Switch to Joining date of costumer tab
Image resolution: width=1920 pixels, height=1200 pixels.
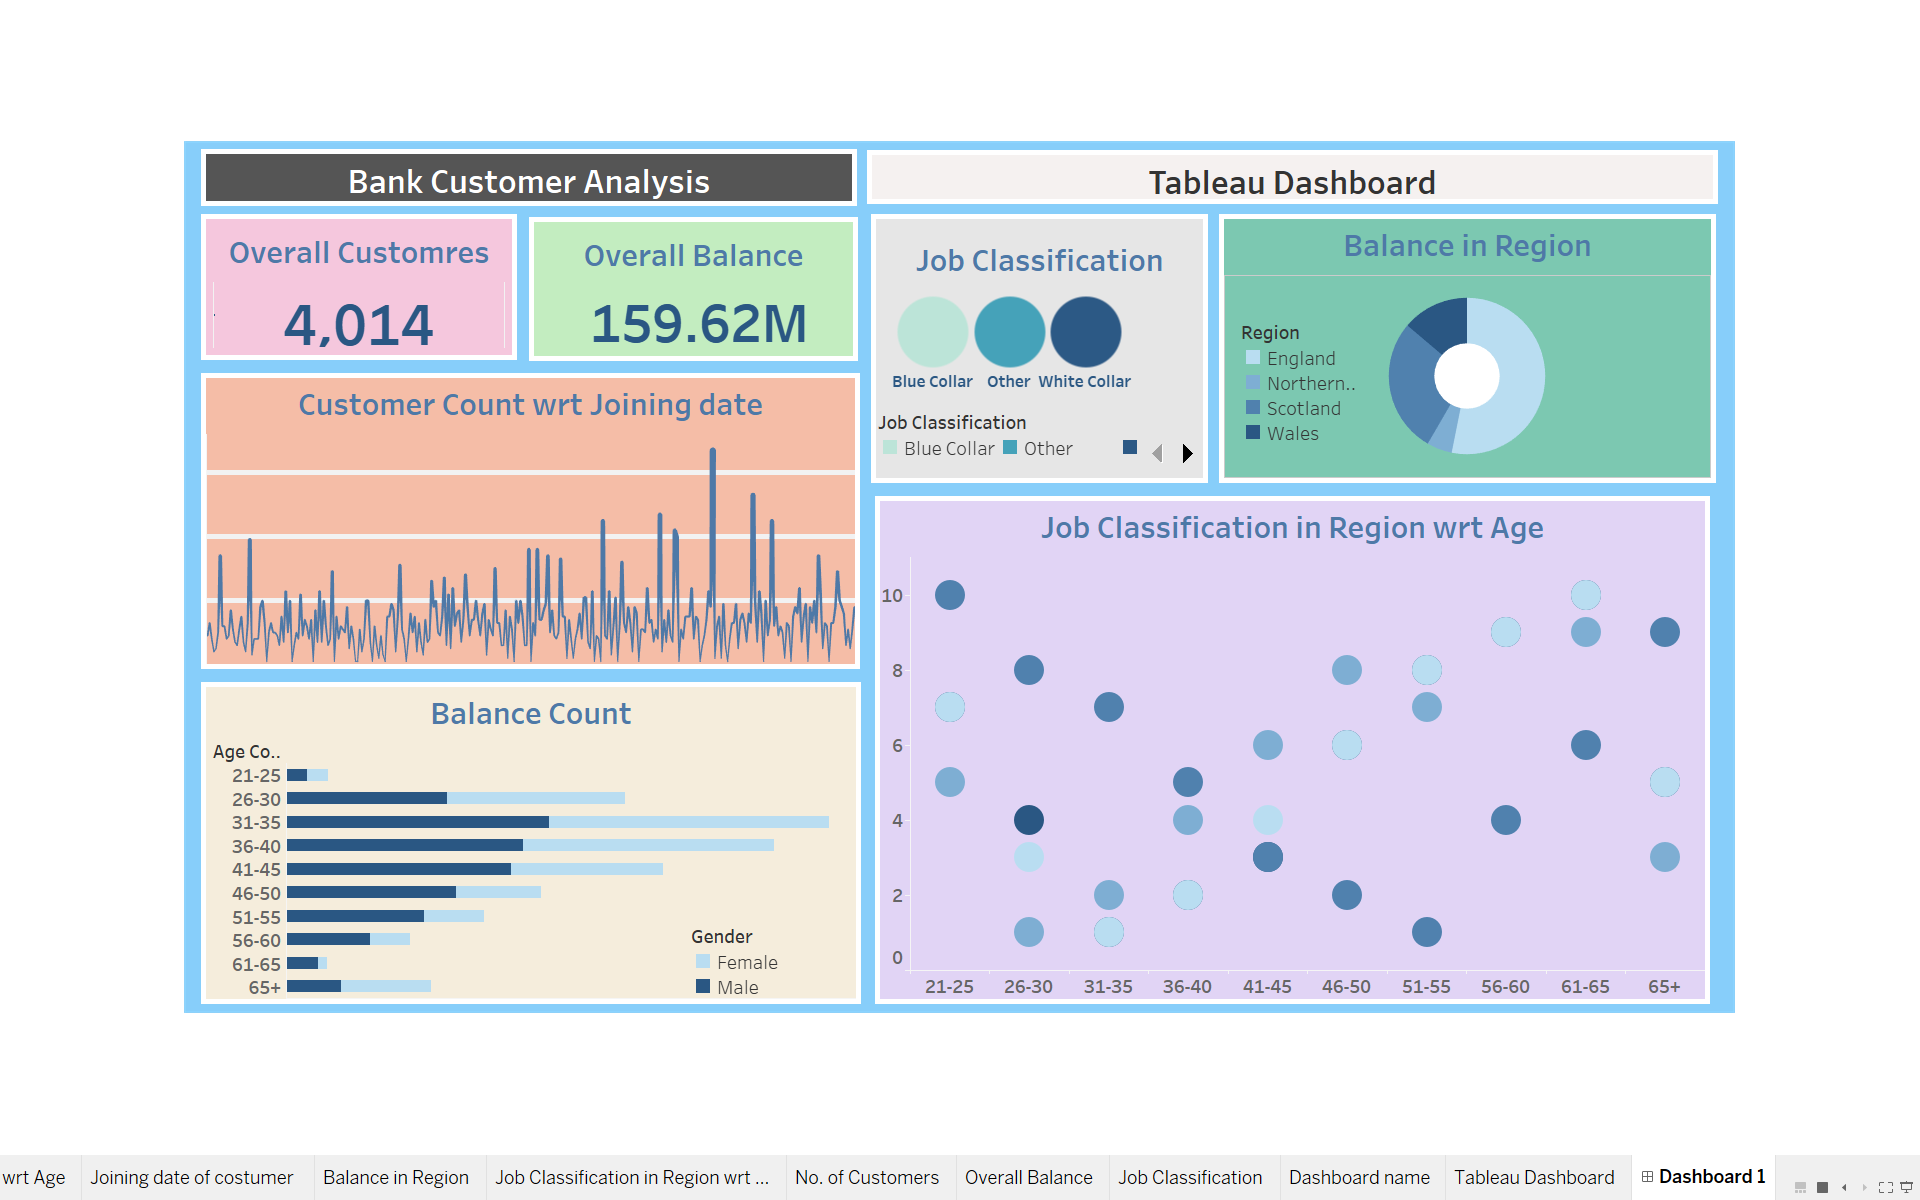[x=192, y=1177]
